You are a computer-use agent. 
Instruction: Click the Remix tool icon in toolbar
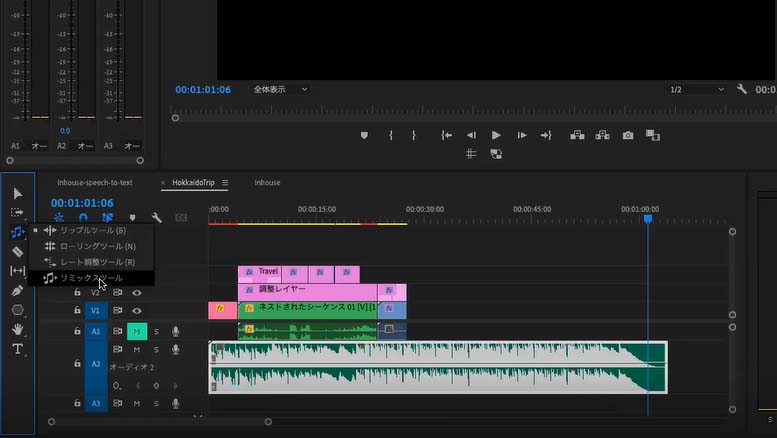17,232
